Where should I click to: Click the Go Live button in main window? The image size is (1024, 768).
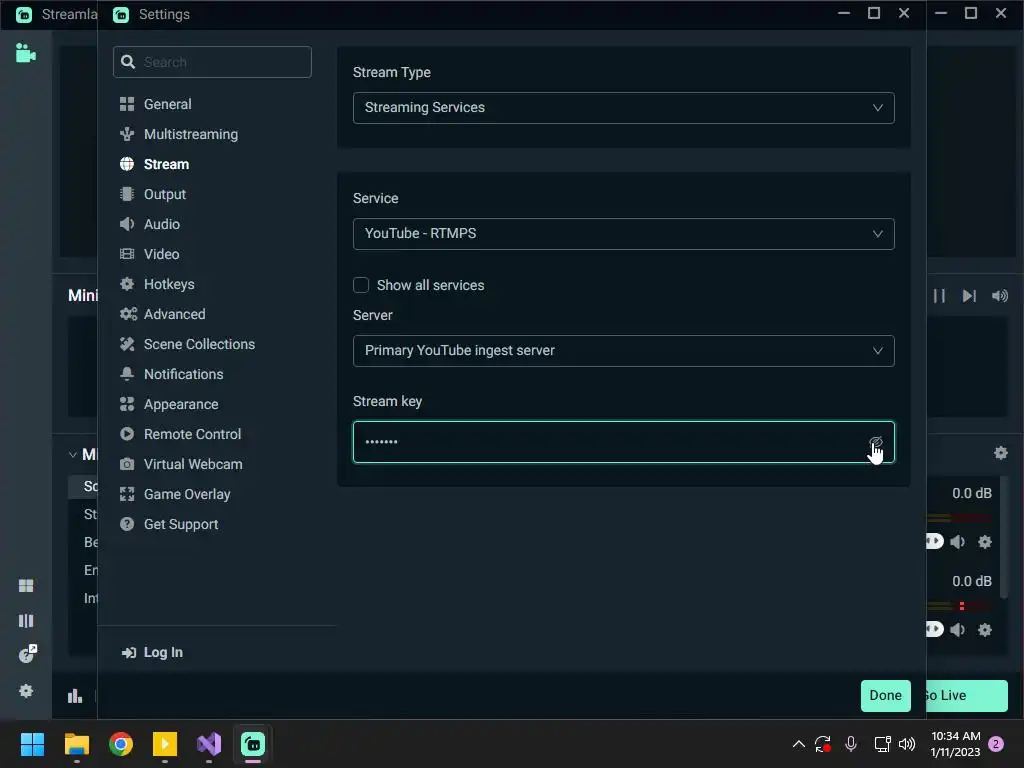pos(967,696)
